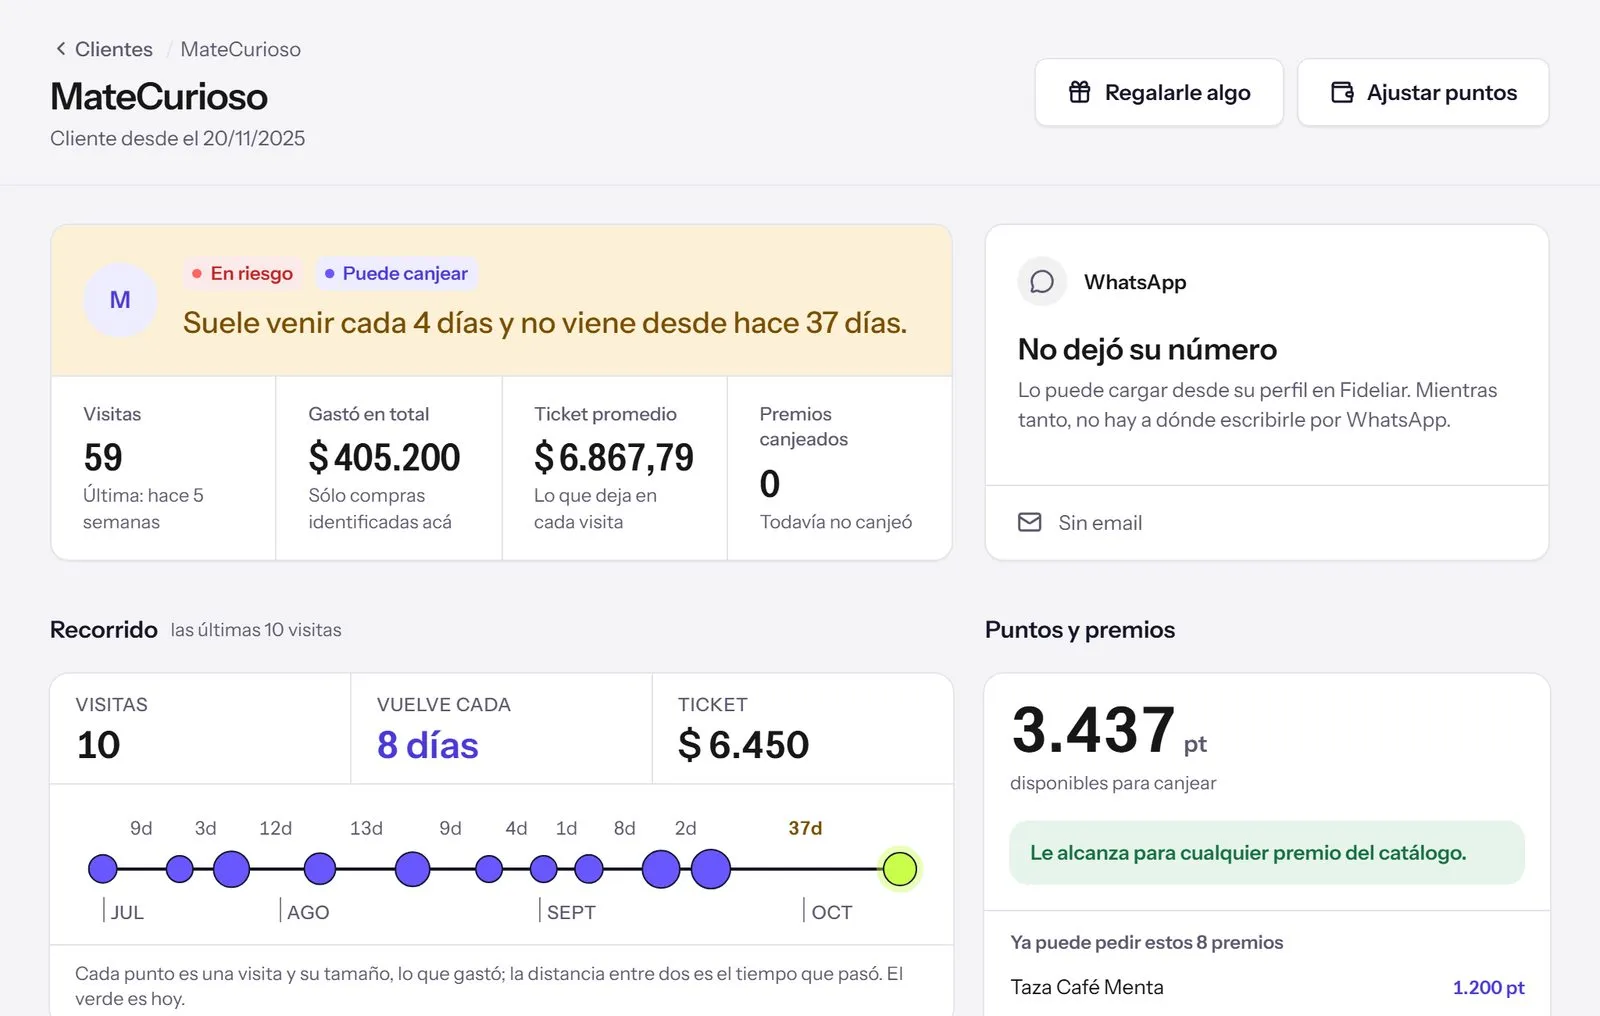The width and height of the screenshot is (1600, 1016).
Task: Click the Puede canjear badge
Action: [396, 273]
